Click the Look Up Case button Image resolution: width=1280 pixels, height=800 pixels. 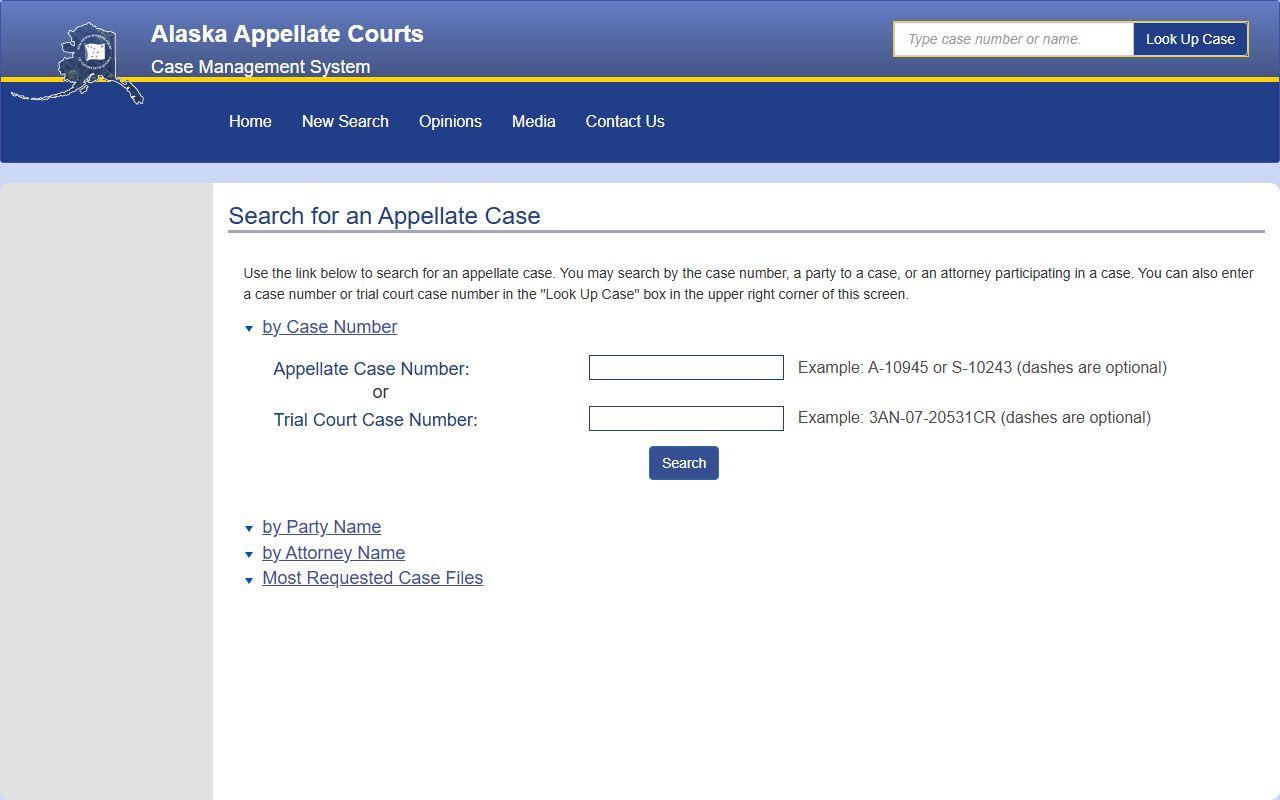[1190, 39]
